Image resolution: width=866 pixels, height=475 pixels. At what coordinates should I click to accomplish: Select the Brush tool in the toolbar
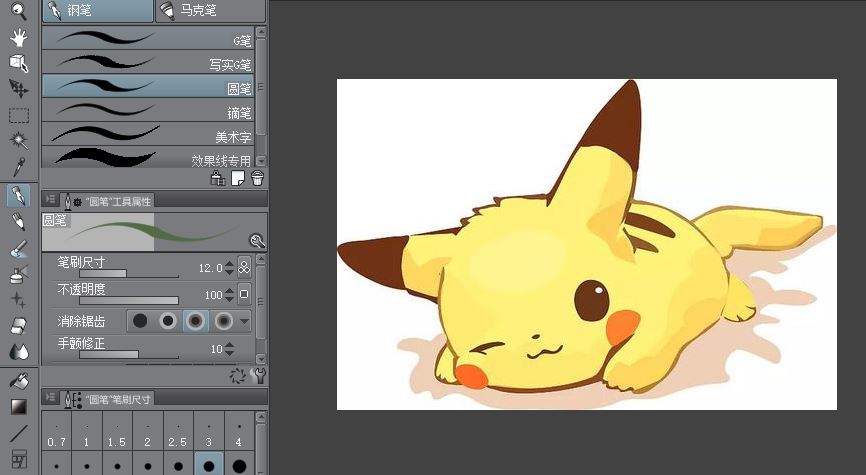click(x=19, y=249)
